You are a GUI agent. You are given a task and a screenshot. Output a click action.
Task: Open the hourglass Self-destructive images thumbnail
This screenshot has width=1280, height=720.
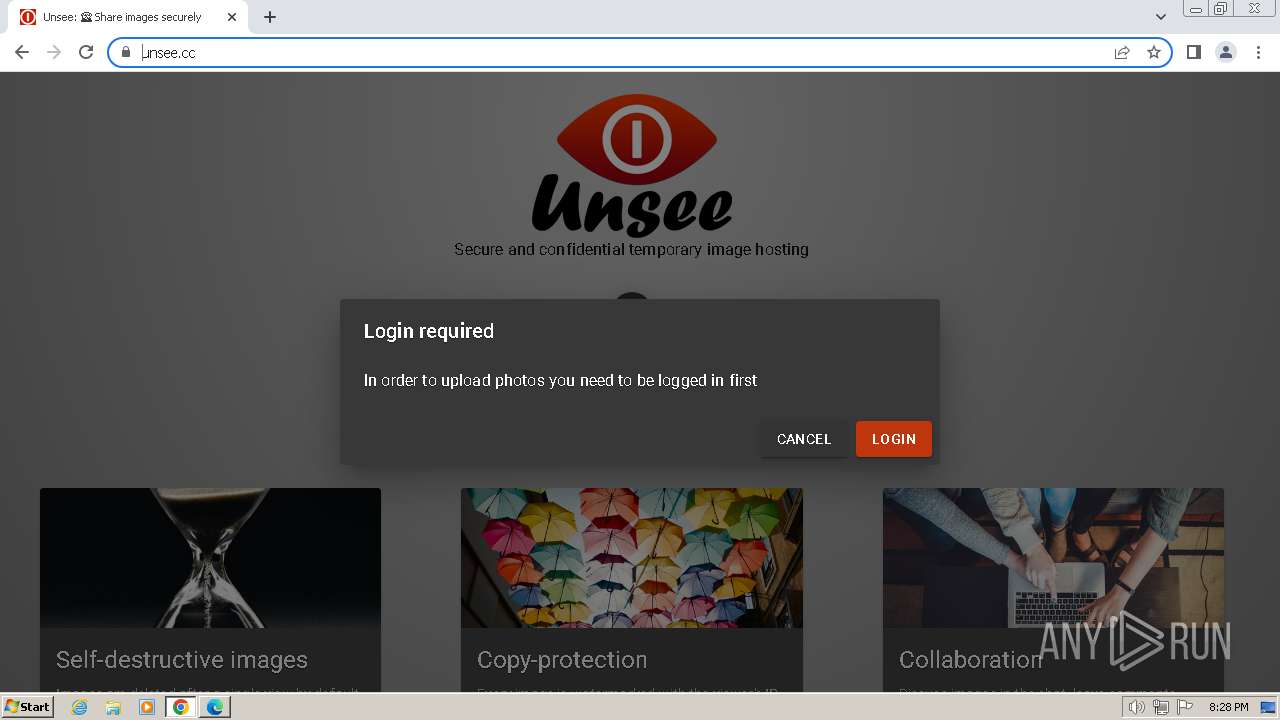210,558
